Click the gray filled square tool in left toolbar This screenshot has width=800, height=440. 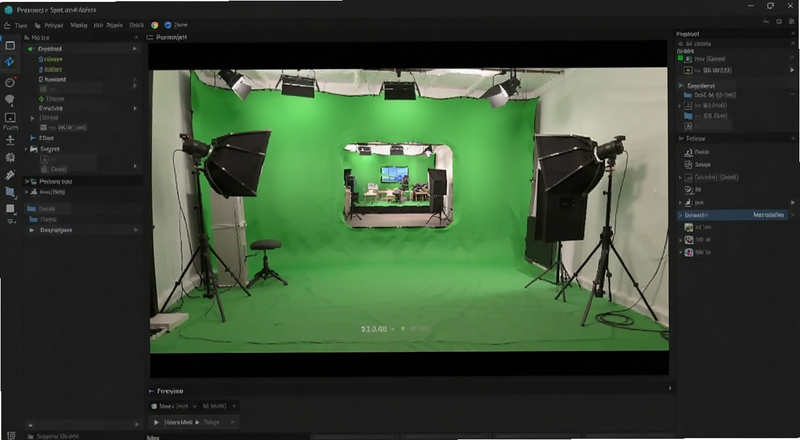10,209
